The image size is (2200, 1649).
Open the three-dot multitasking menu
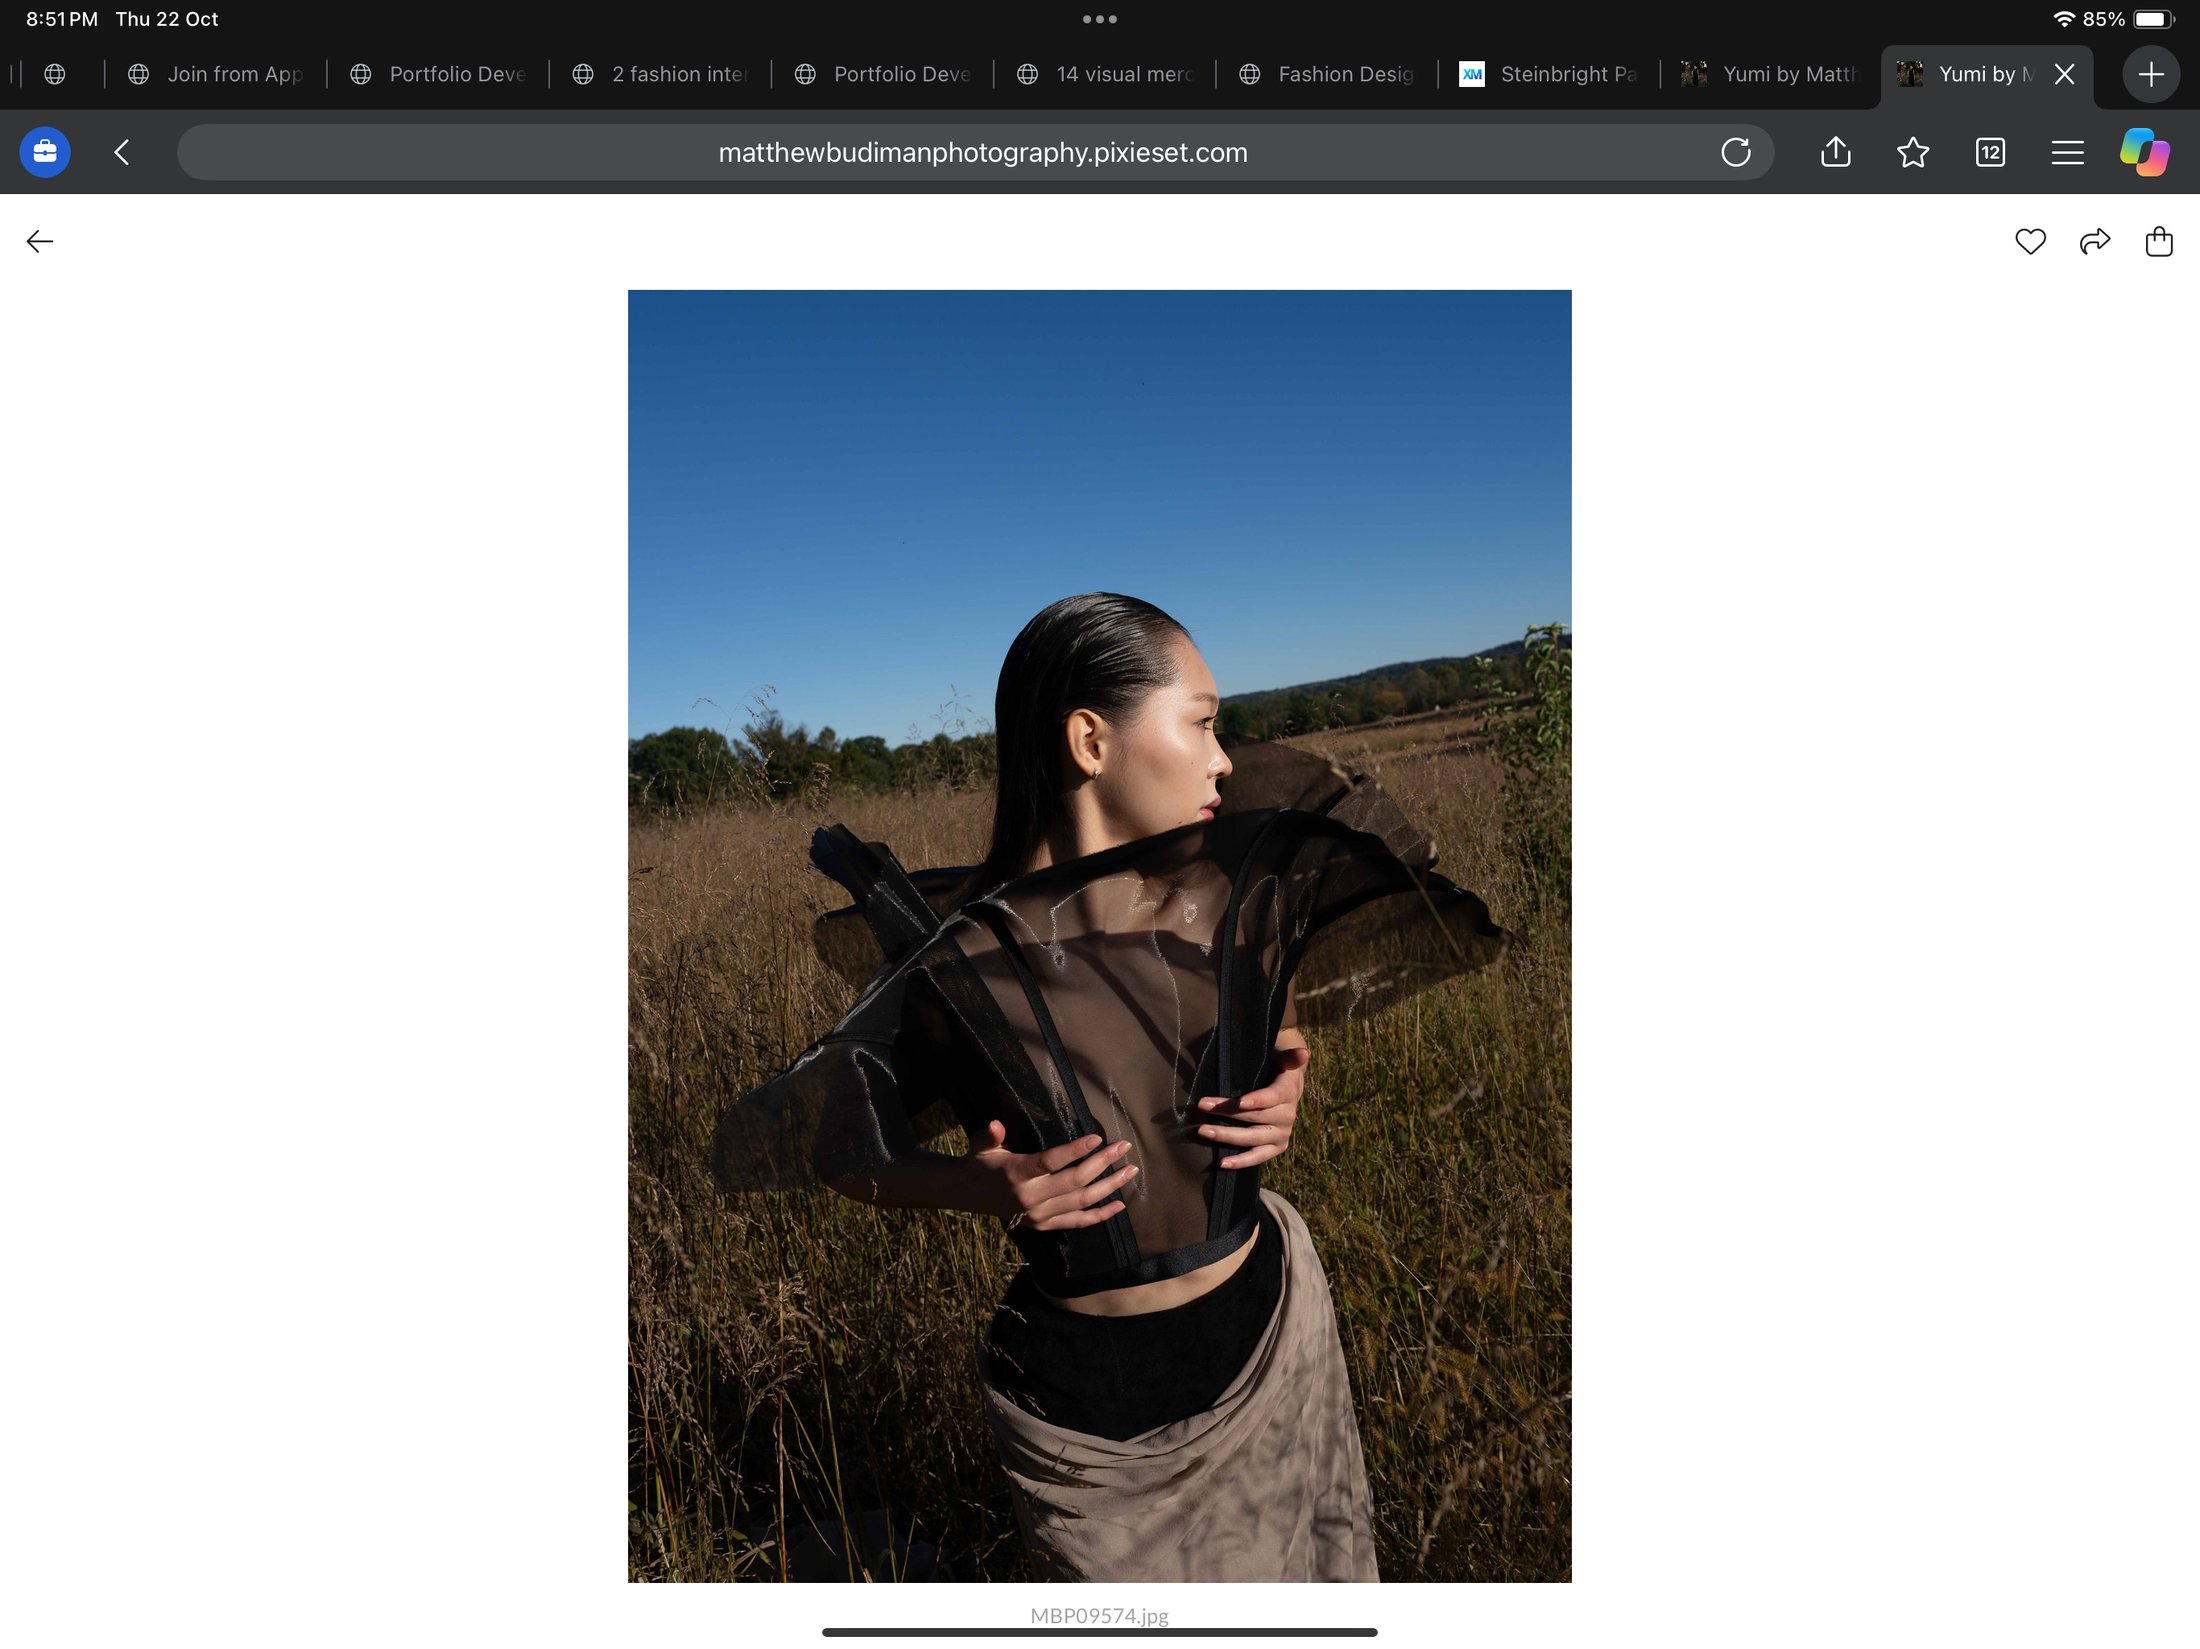click(1100, 19)
